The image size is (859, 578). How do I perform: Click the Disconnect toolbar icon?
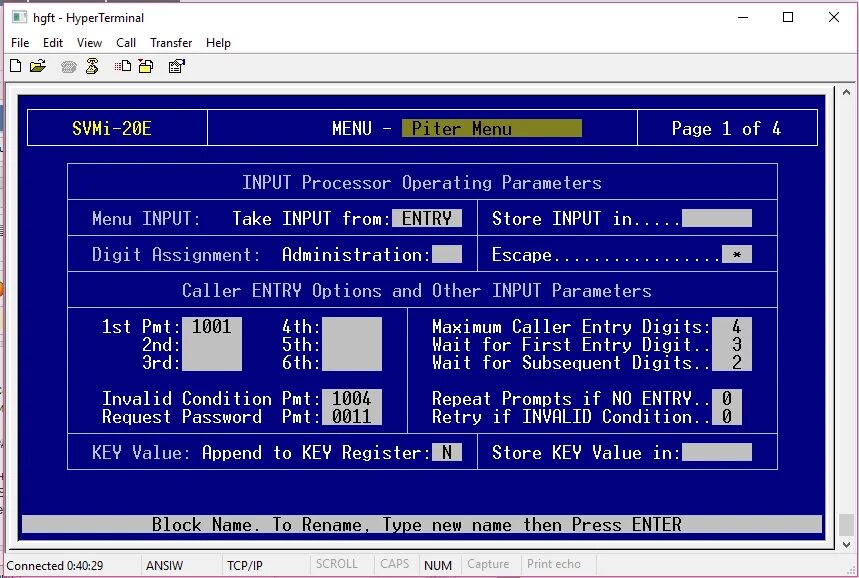click(x=92, y=66)
